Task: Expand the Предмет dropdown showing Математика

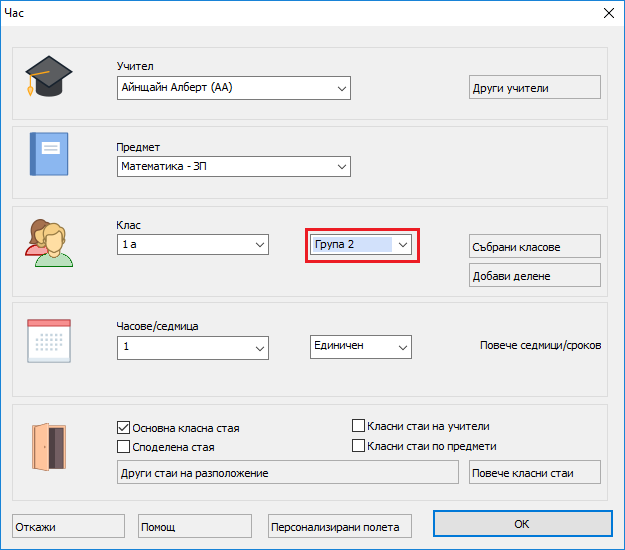Action: tap(233, 166)
